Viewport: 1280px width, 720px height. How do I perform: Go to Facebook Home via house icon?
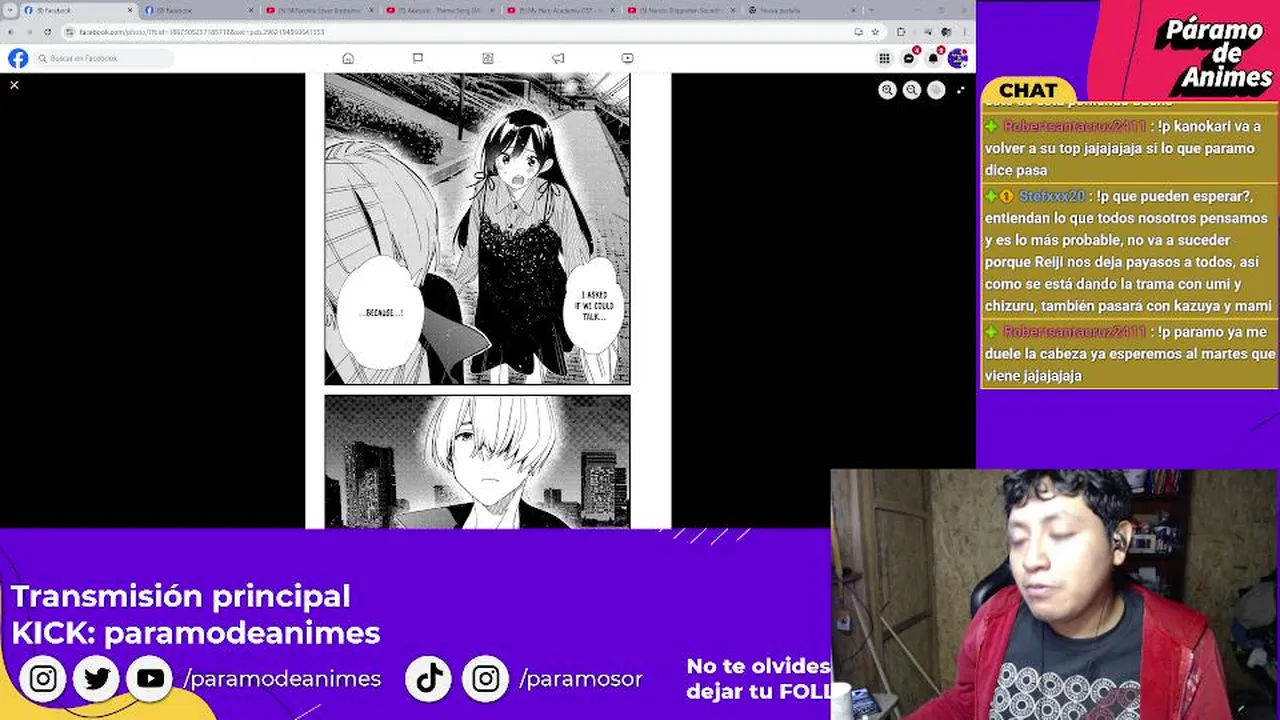coord(348,58)
